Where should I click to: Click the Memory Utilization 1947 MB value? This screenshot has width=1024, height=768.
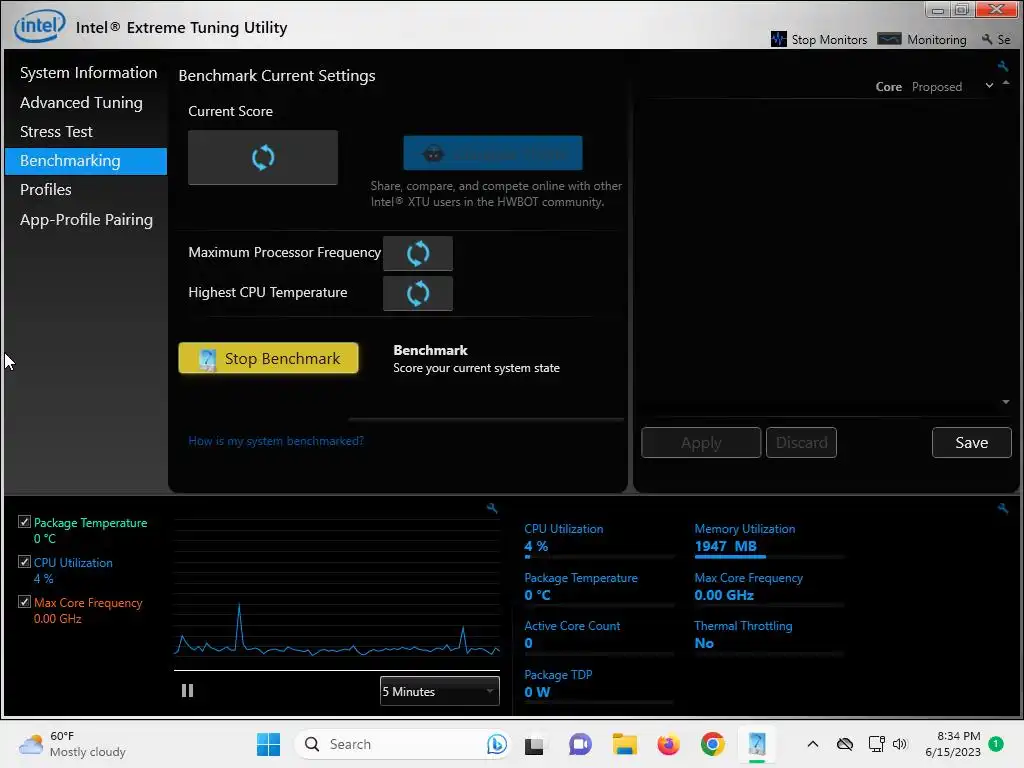coord(726,547)
